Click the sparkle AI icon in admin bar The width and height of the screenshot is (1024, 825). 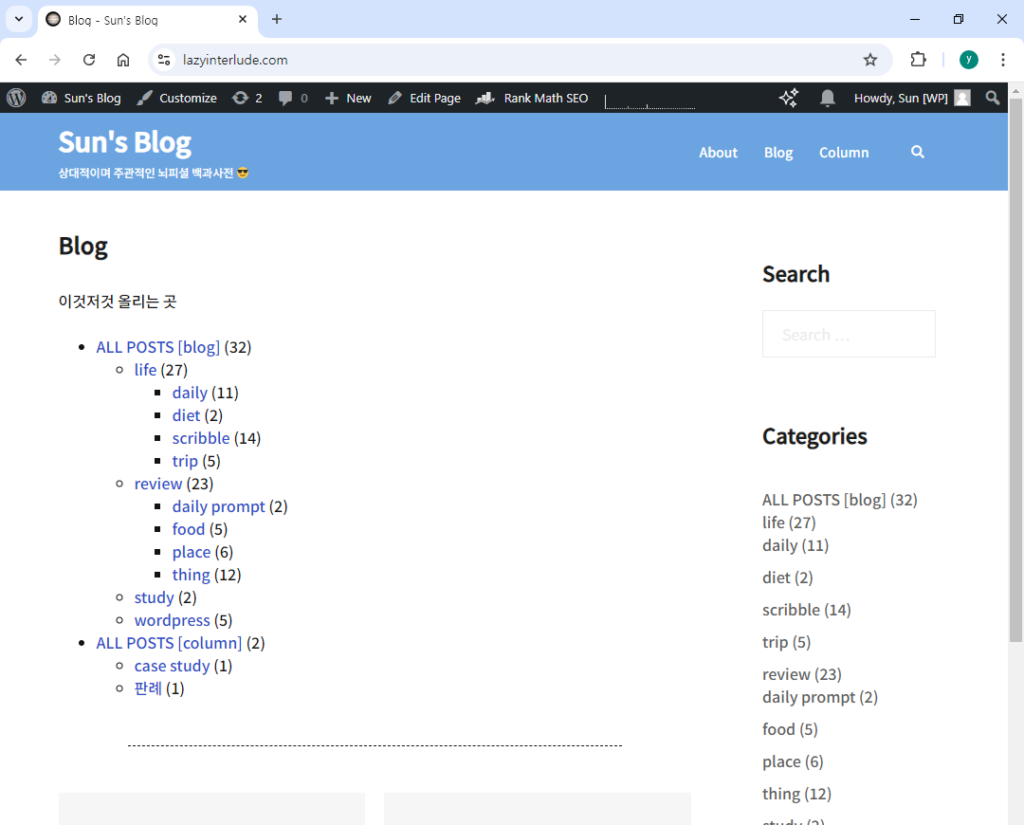pos(789,98)
